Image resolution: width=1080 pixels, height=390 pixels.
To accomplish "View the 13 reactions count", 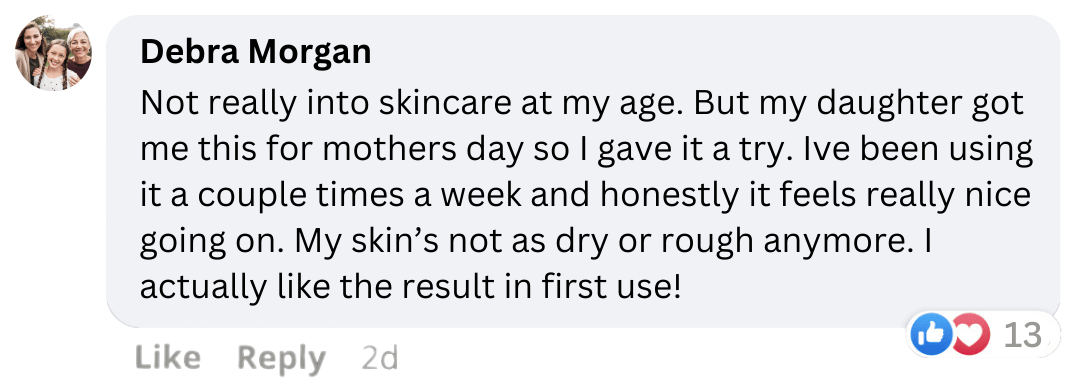I will click(1022, 335).
